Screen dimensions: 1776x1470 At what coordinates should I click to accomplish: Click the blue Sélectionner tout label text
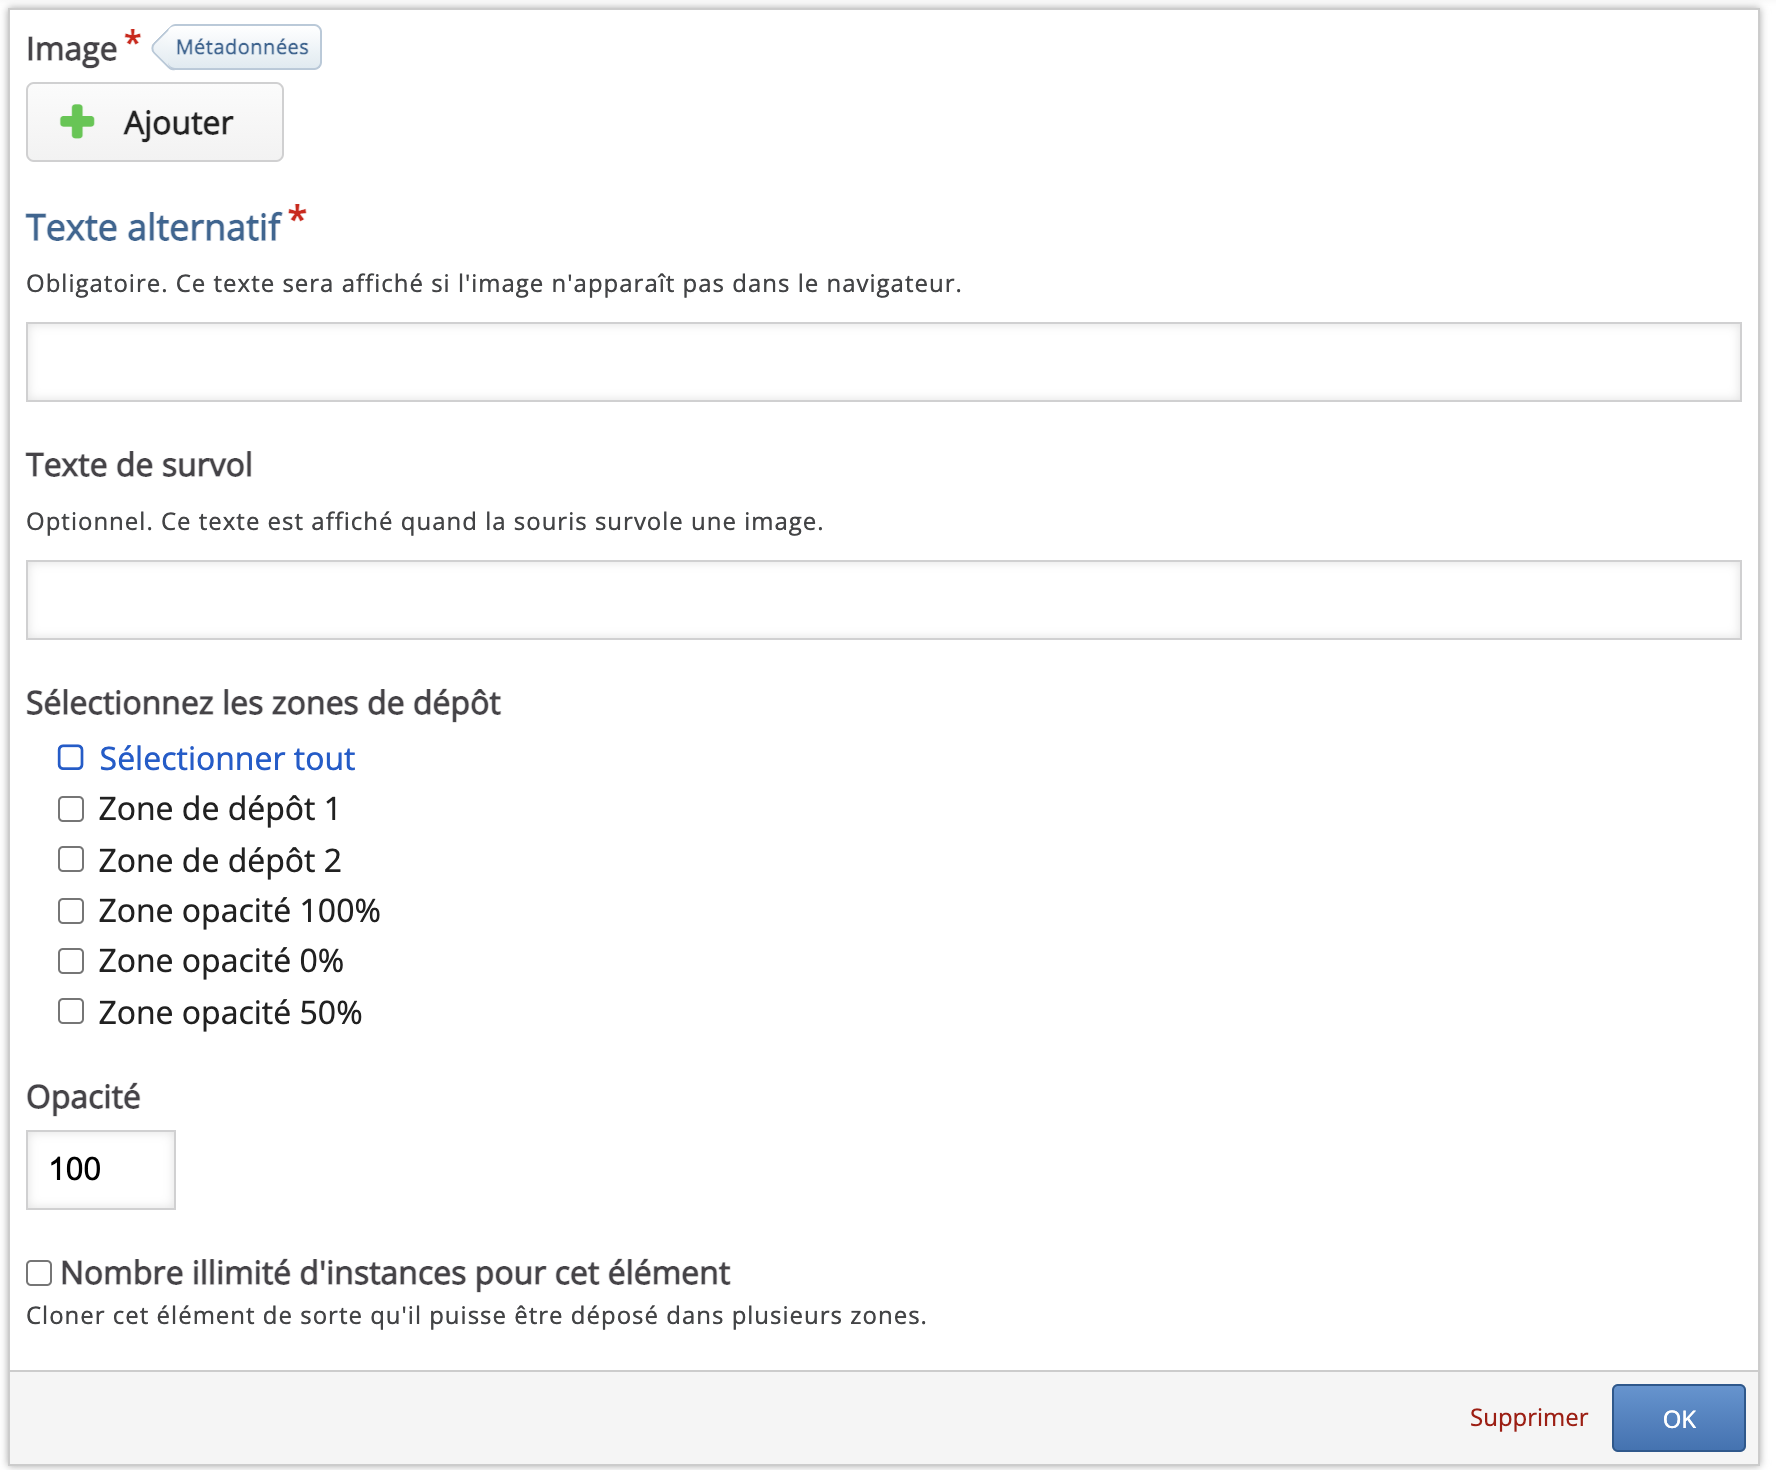pyautogui.click(x=227, y=759)
